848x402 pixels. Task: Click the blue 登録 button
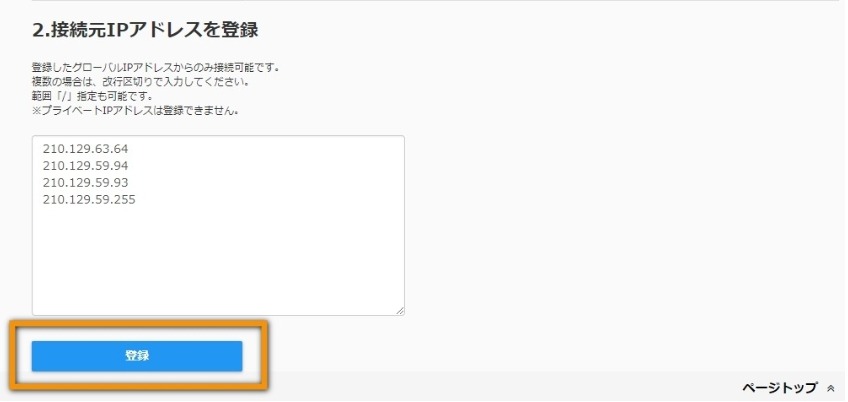click(137, 356)
